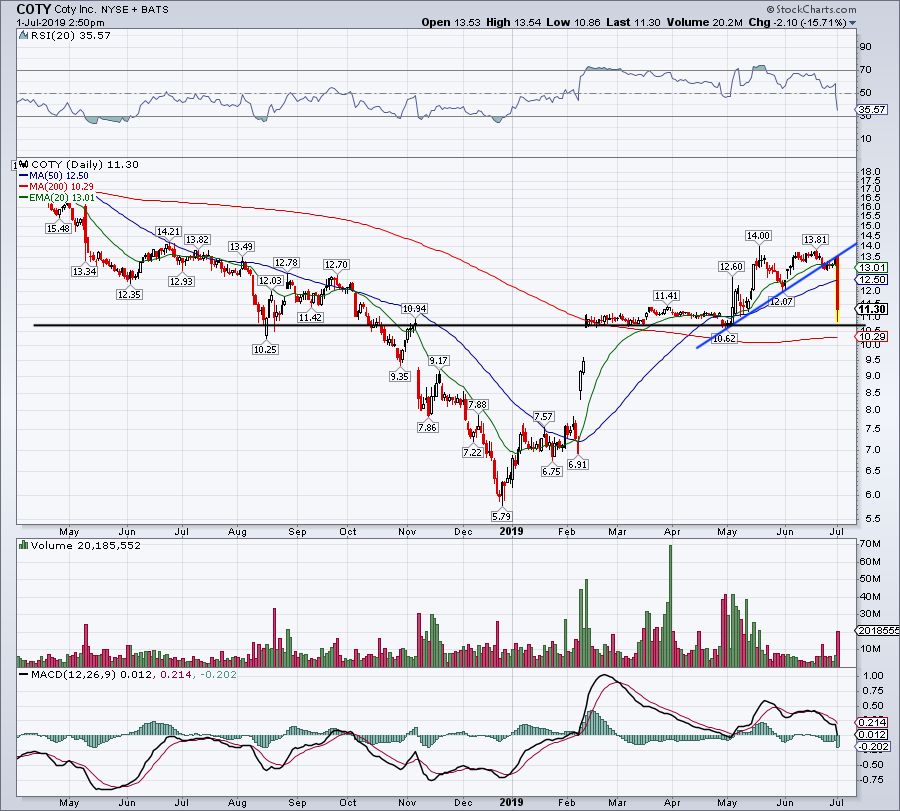Screen dimensions: 900x811
Task: Select the Low 10.86 header value
Action: pyautogui.click(x=573, y=22)
